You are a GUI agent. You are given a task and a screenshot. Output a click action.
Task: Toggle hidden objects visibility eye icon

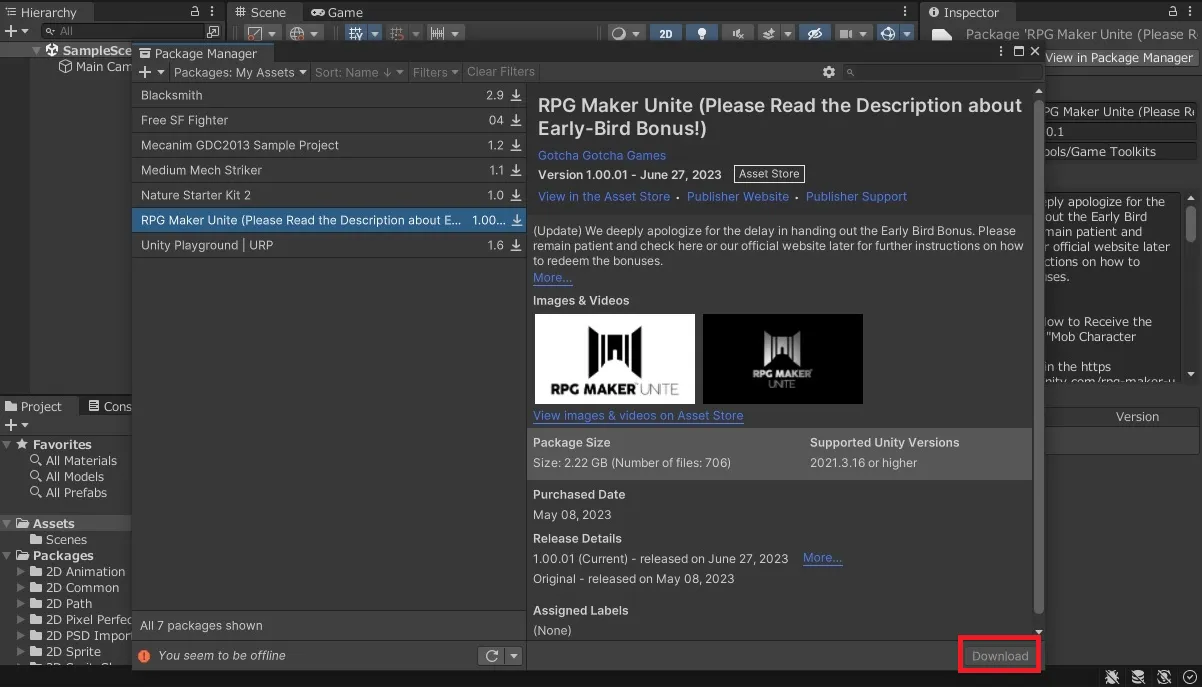pyautogui.click(x=814, y=33)
